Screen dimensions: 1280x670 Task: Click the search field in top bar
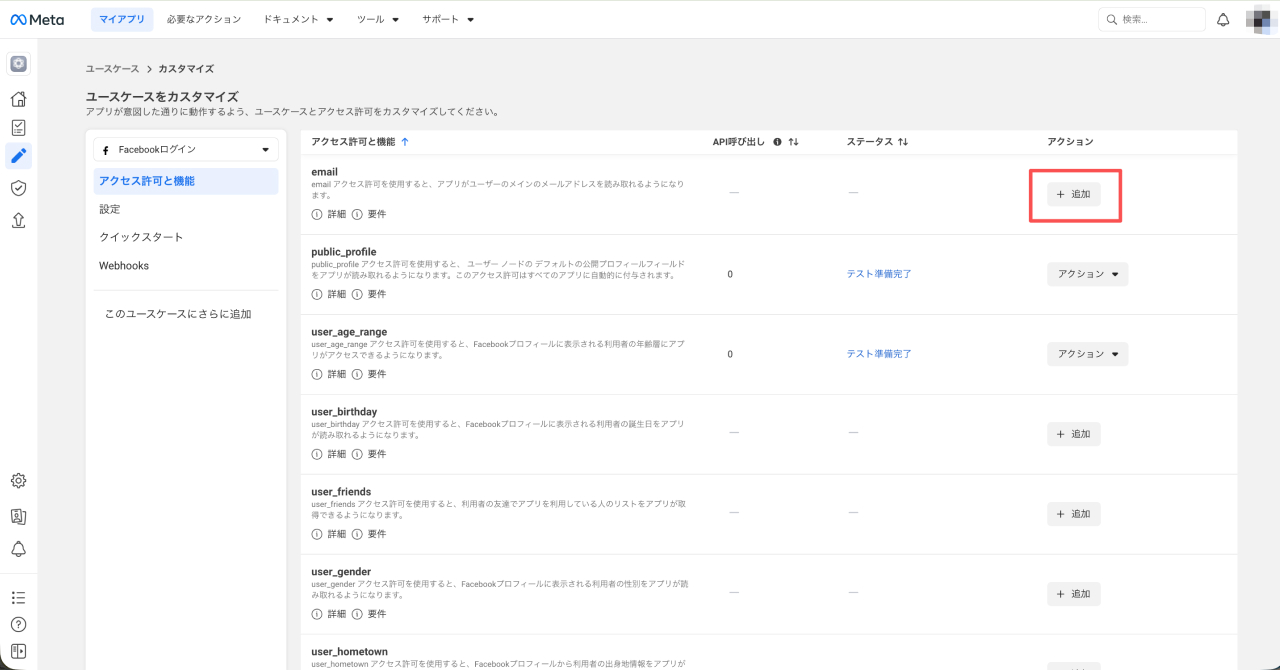click(1152, 20)
